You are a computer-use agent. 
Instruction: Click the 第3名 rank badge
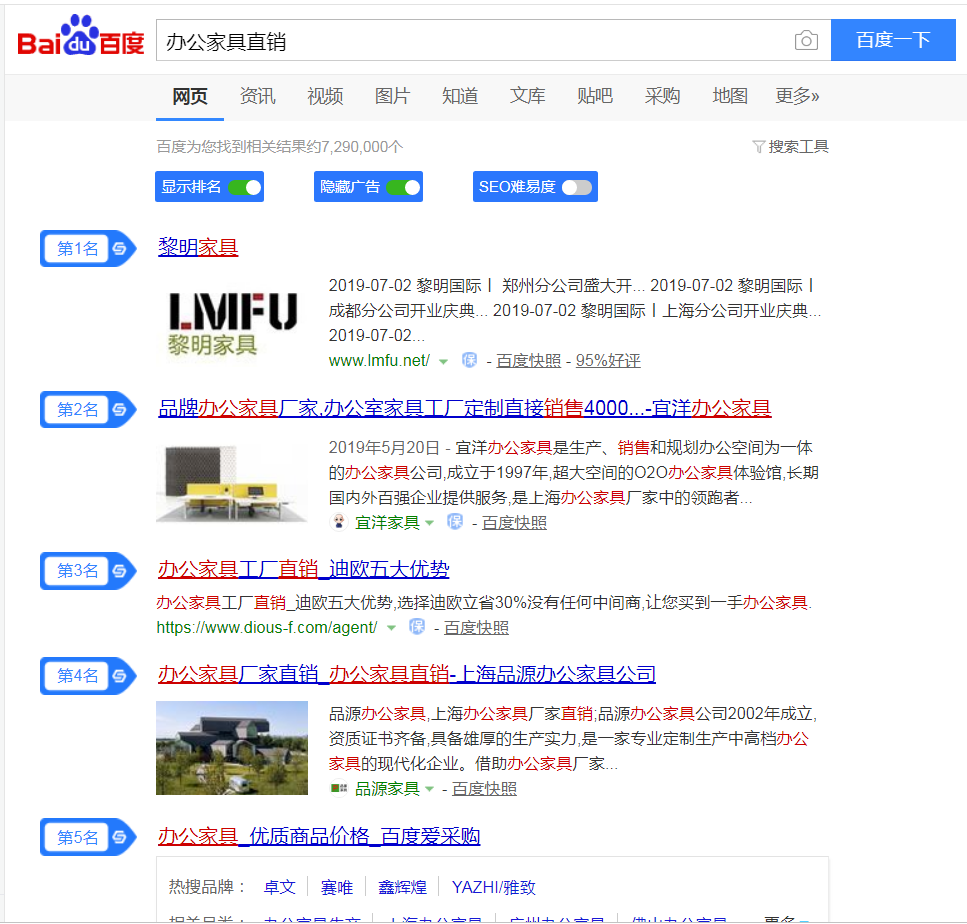point(88,571)
